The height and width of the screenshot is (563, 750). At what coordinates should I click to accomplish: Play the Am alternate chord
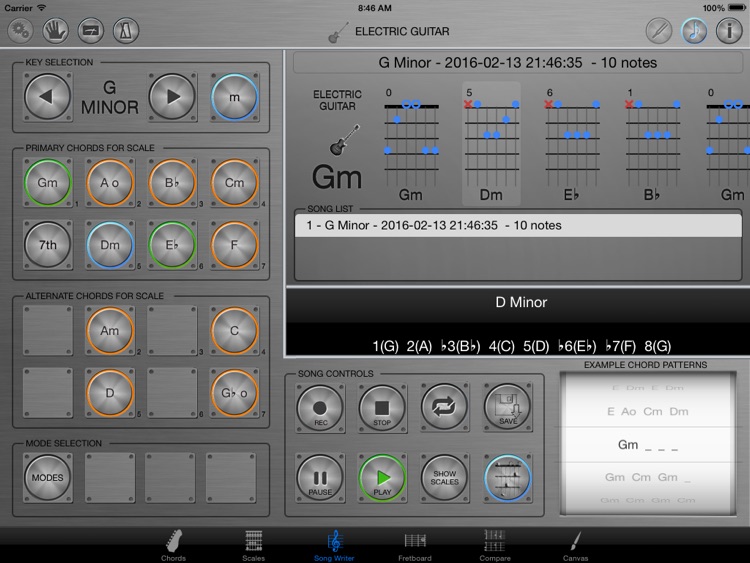click(x=110, y=331)
